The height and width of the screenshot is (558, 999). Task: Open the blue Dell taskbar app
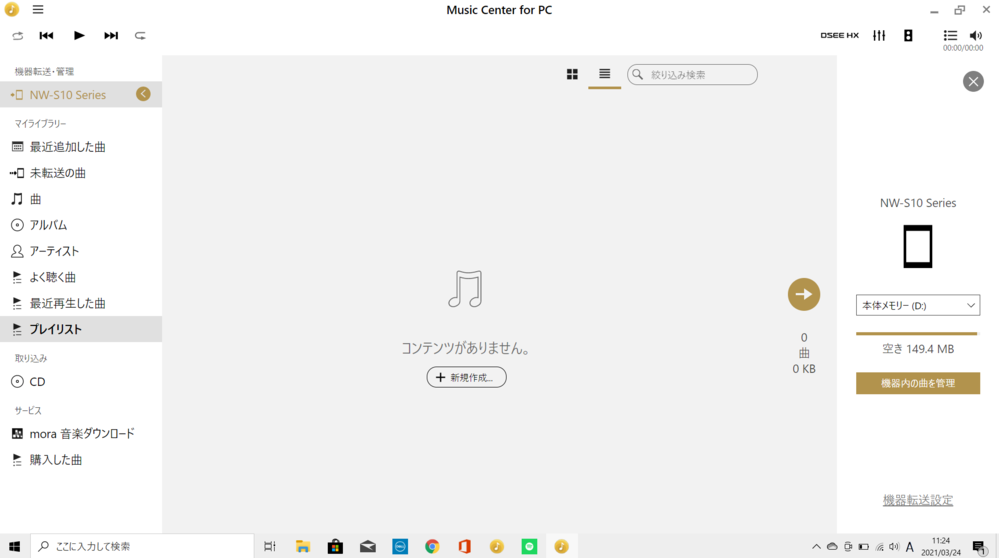pyautogui.click(x=399, y=546)
